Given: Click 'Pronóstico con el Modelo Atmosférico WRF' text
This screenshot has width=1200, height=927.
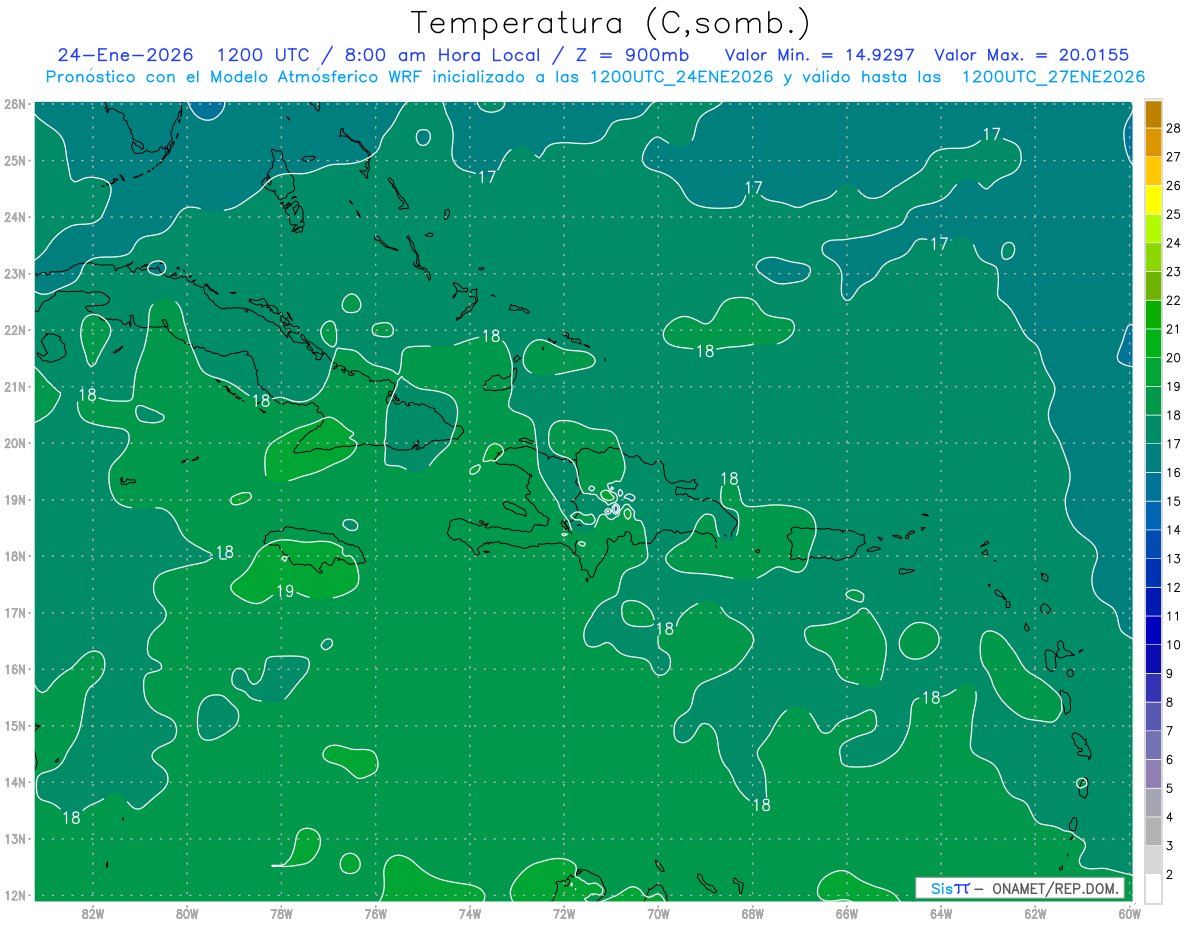Looking at the screenshot, I should (236, 77).
